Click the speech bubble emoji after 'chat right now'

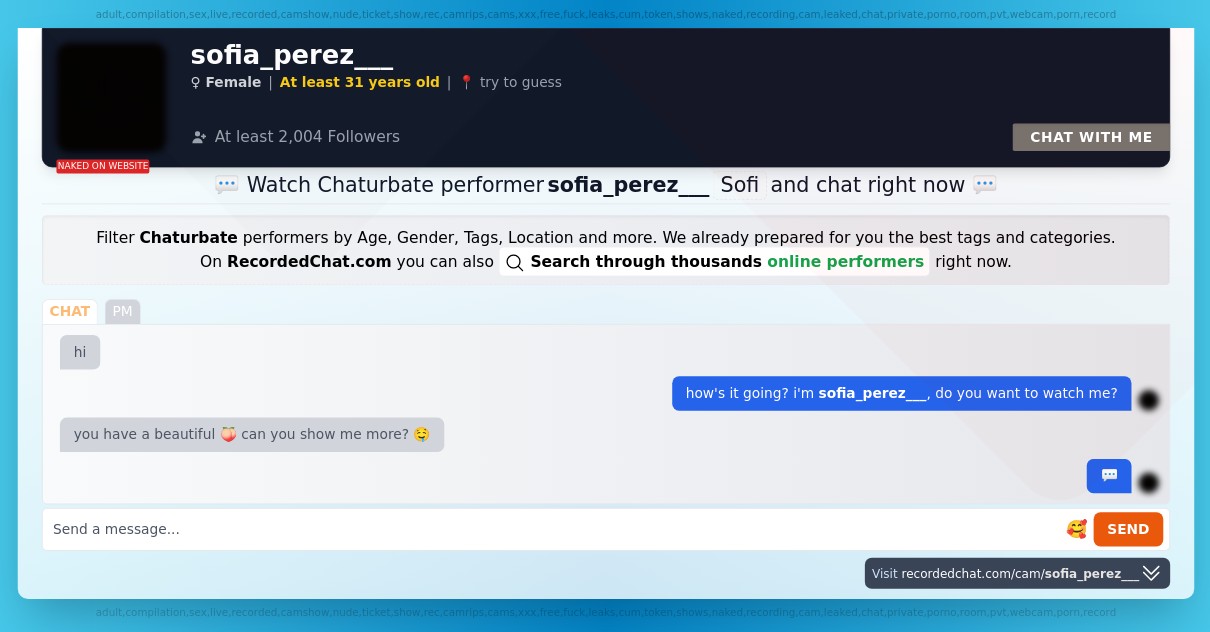pyautogui.click(x=985, y=185)
